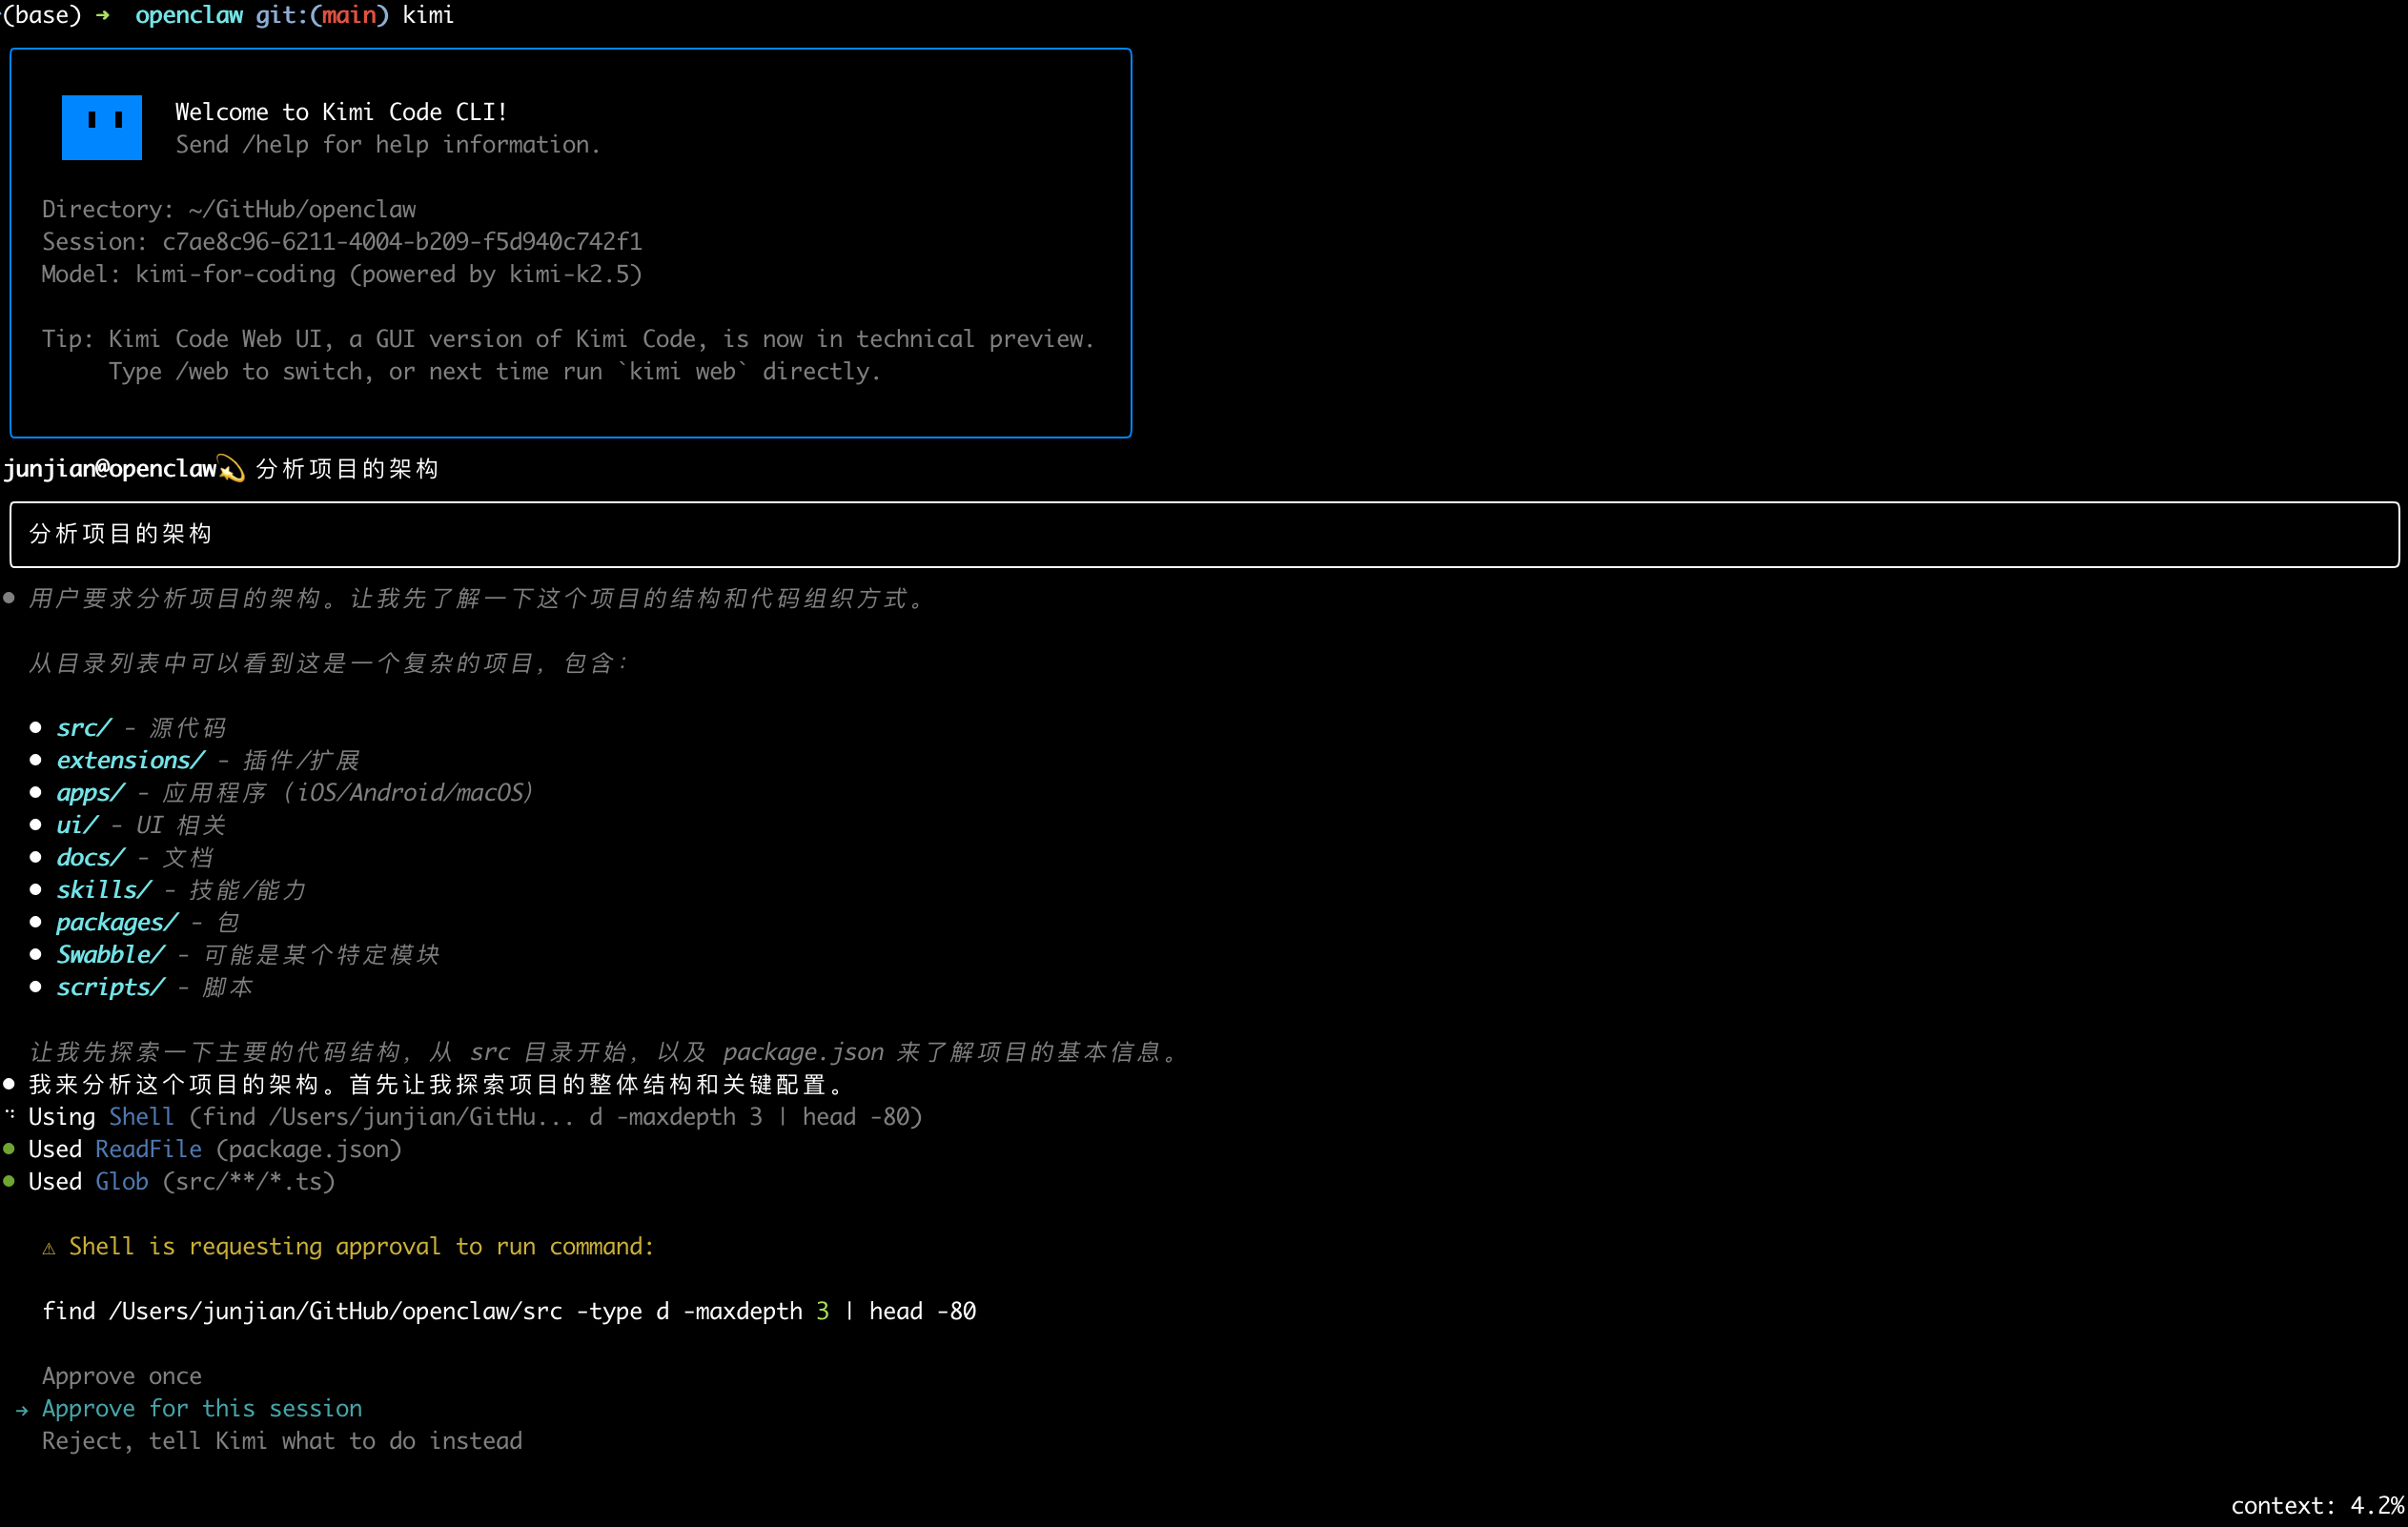Click the ReadFile tool name
The image size is (2408, 1527).
point(148,1149)
